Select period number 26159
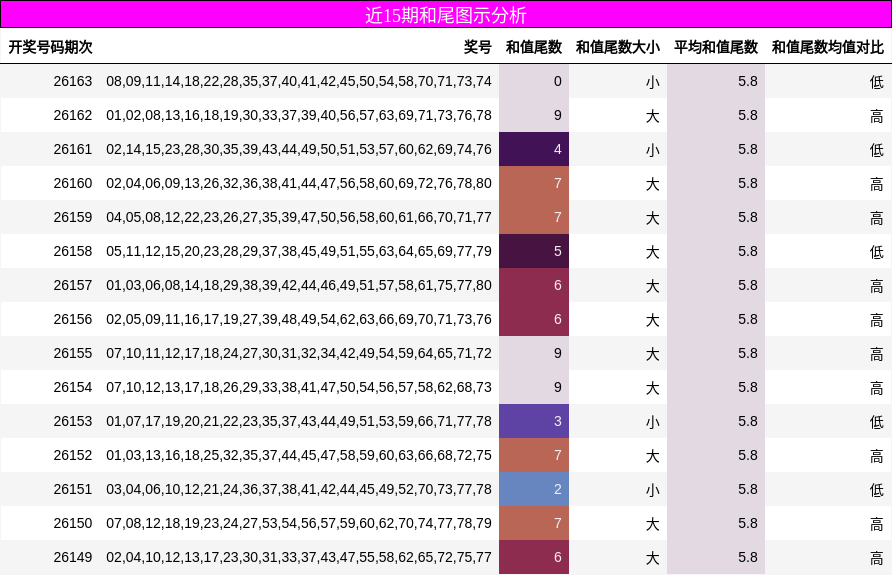Image resolution: width=892 pixels, height=575 pixels. 73,217
